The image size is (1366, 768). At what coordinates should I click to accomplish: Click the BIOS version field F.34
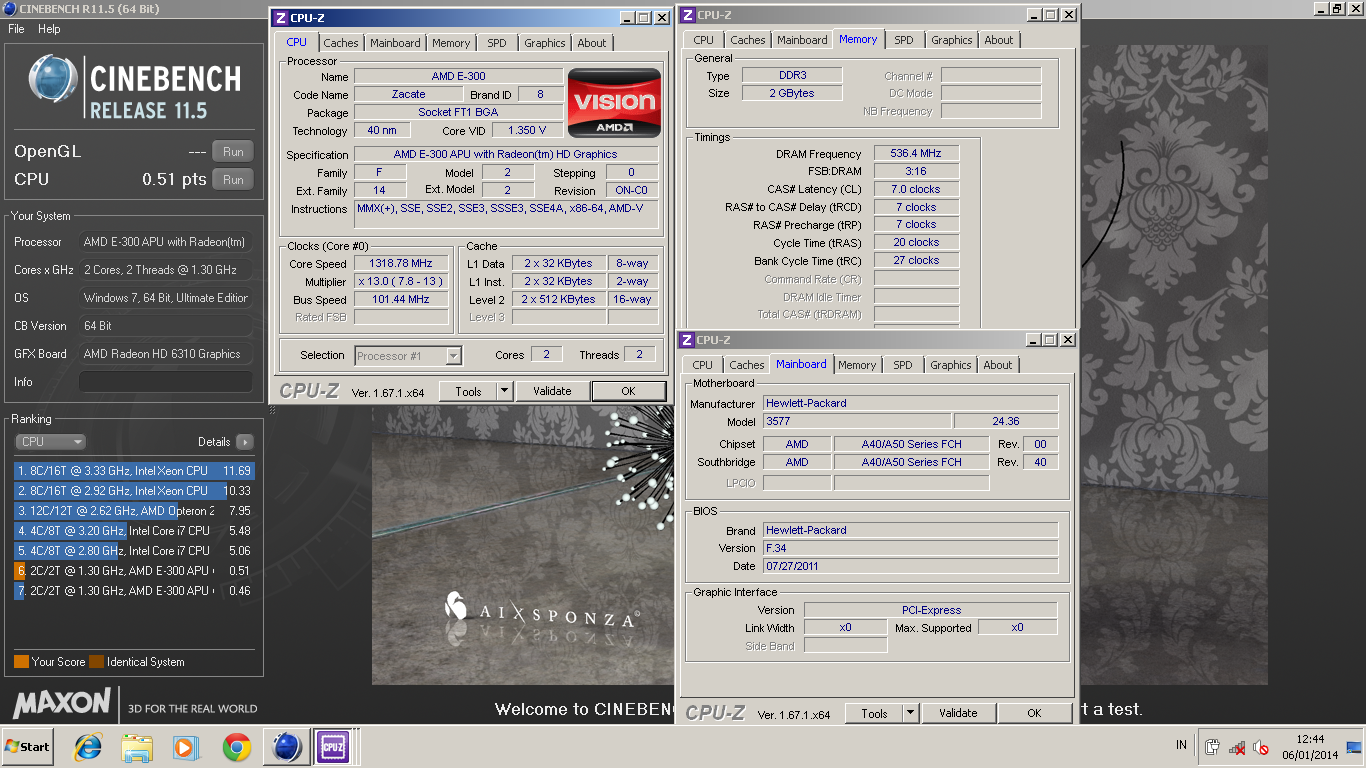[x=910, y=548]
